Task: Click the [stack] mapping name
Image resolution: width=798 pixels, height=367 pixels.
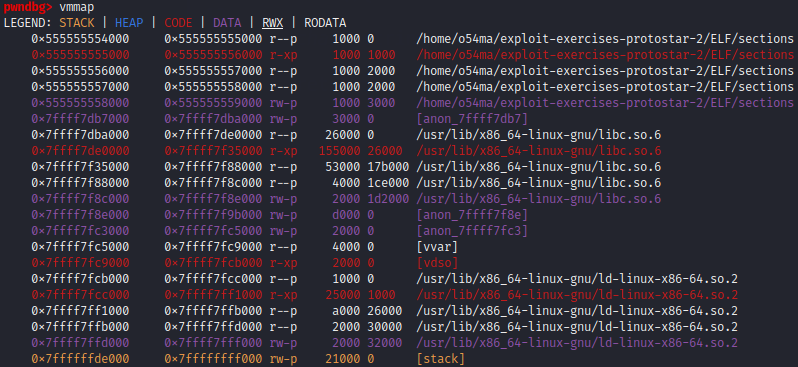Action: [441, 359]
